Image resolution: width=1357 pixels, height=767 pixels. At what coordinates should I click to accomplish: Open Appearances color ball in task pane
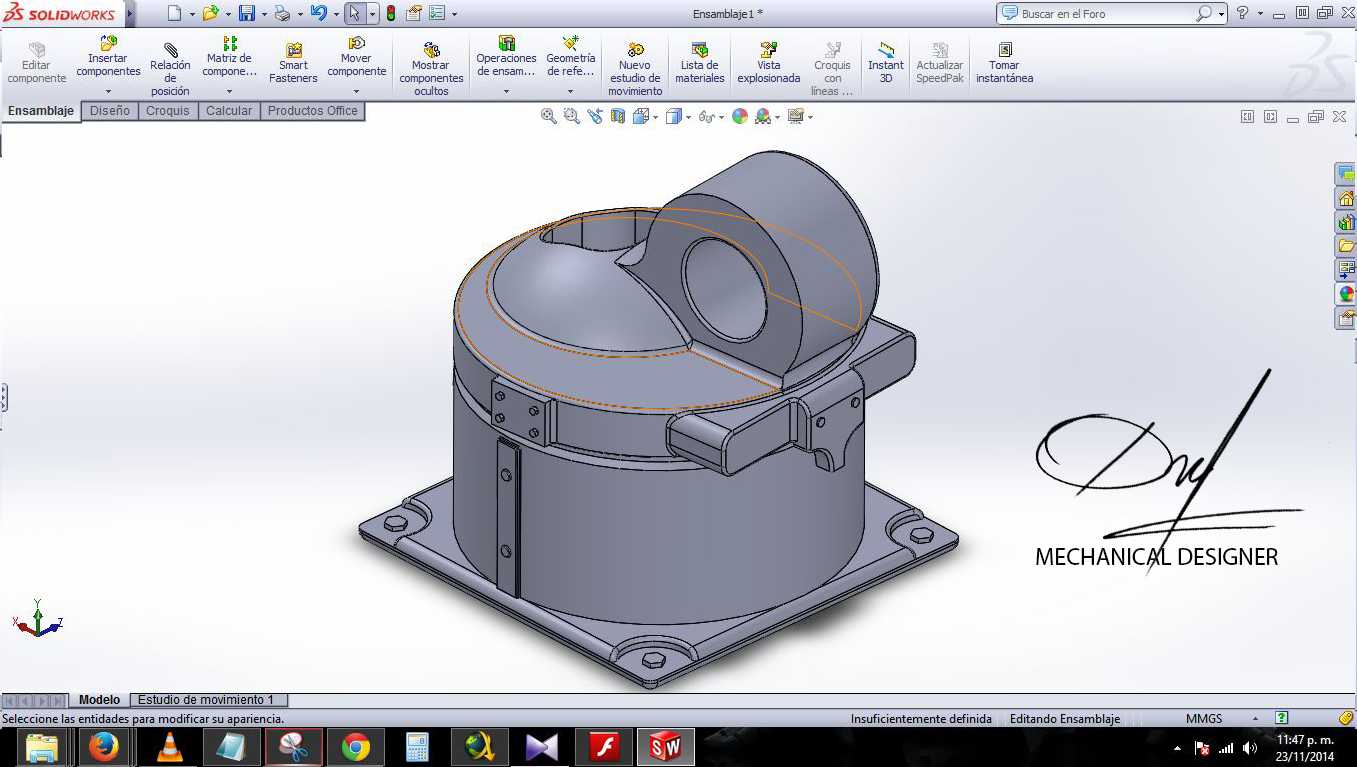[1346, 294]
